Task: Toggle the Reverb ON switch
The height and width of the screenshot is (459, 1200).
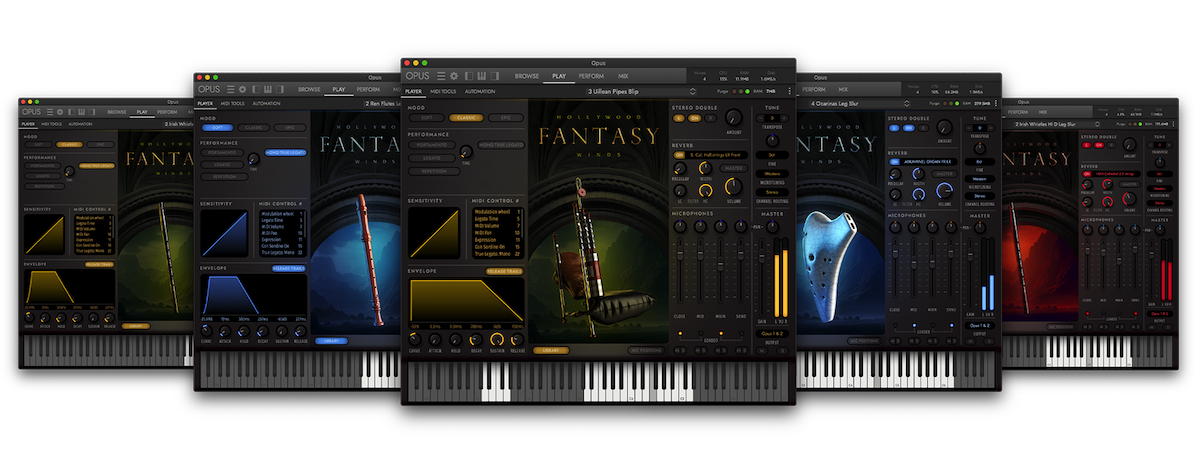Action: pos(679,155)
